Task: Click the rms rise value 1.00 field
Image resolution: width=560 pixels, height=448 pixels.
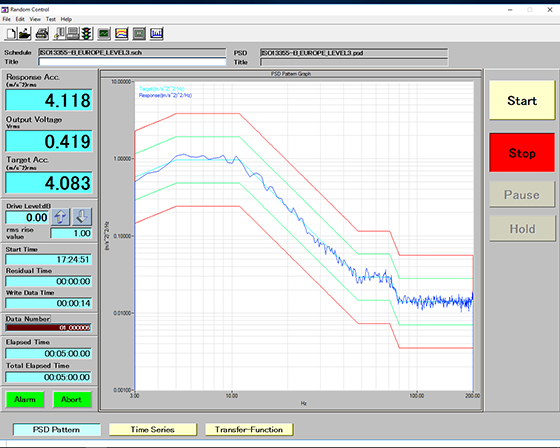Action: tap(71, 233)
